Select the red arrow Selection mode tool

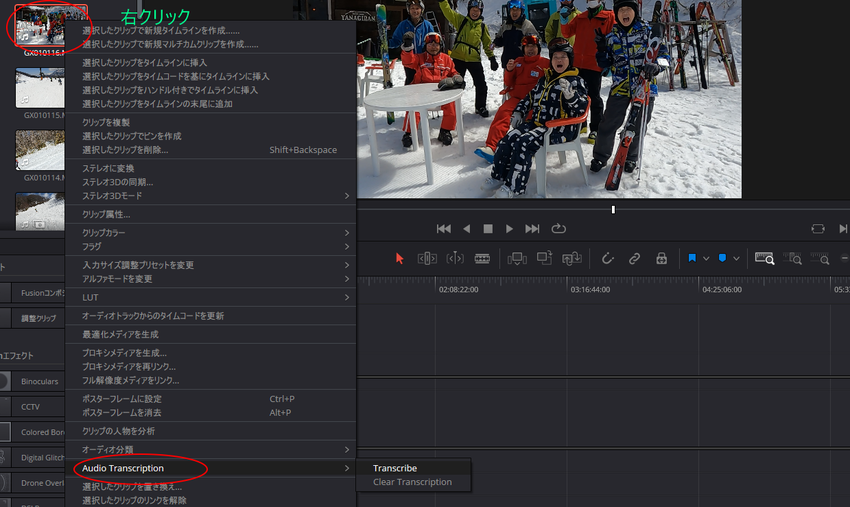400,259
